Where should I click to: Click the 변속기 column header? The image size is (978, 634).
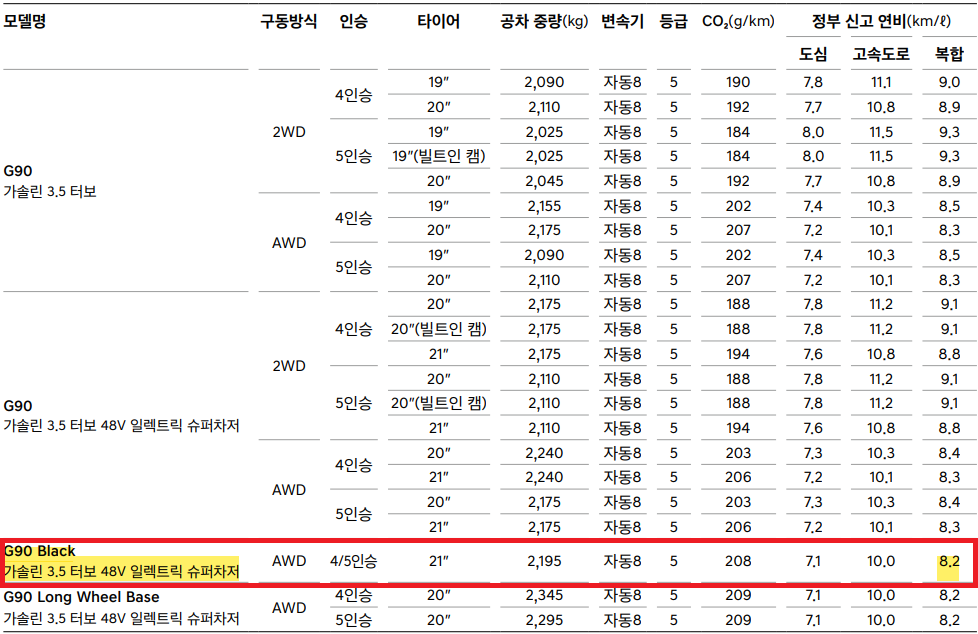point(622,22)
